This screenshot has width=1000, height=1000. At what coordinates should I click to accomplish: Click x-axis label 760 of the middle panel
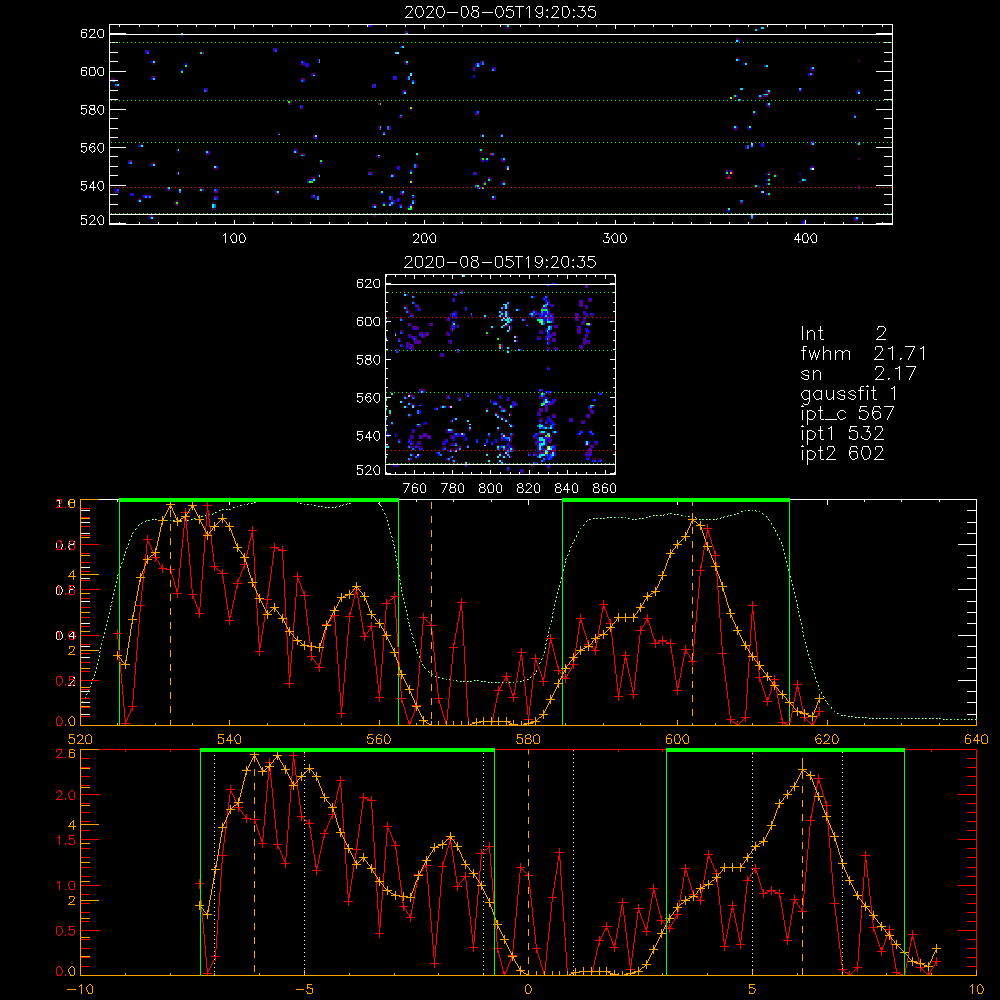pyautogui.click(x=415, y=489)
